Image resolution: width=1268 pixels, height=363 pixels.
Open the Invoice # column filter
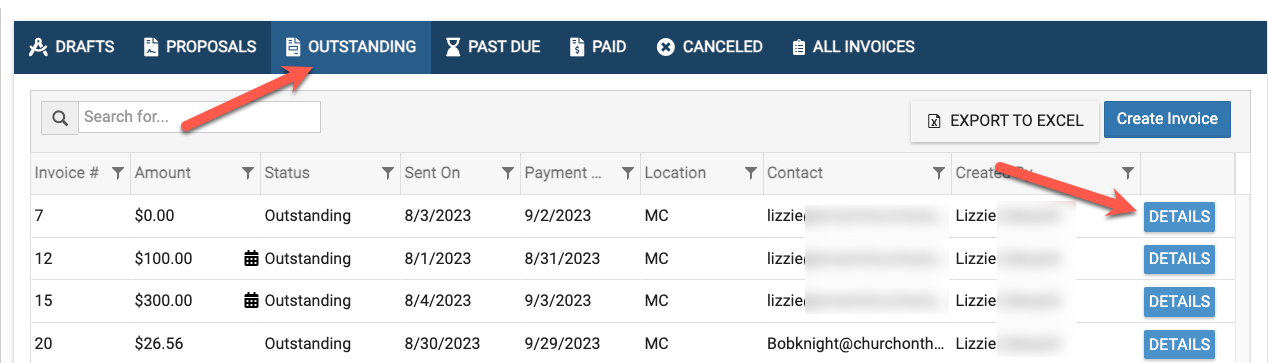118,173
